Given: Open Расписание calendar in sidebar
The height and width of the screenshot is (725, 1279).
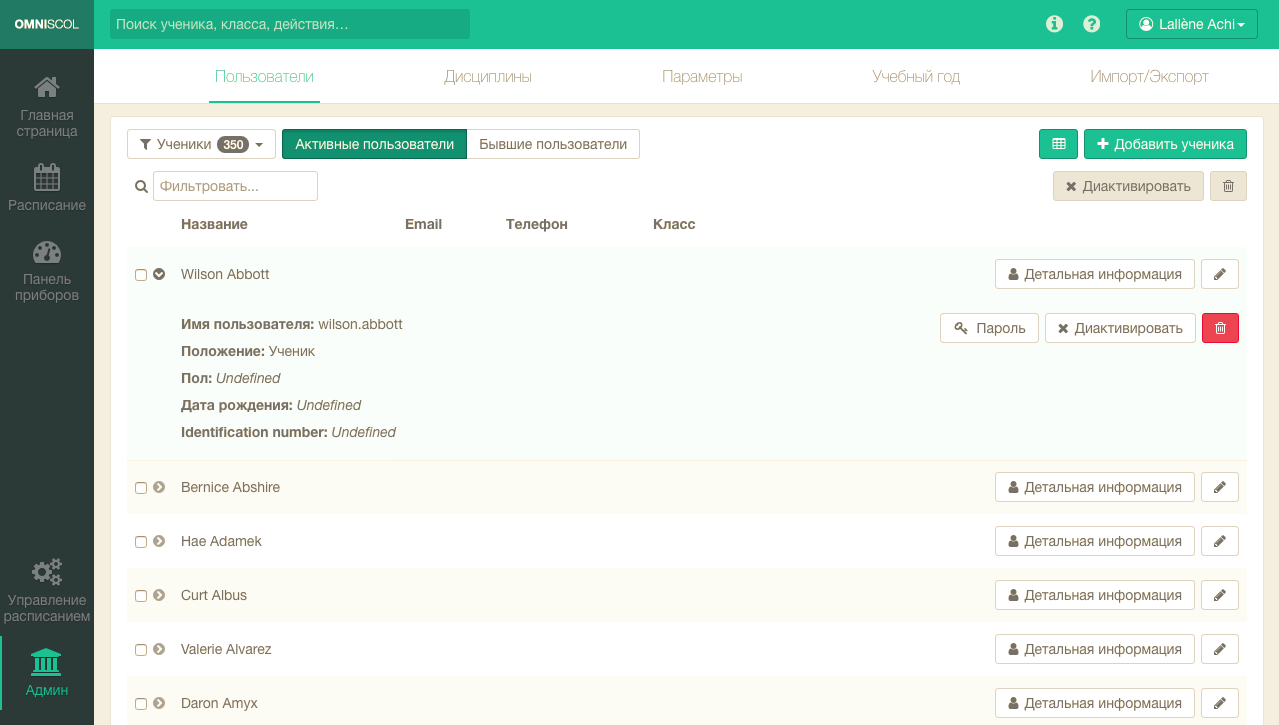Looking at the screenshot, I should (47, 178).
